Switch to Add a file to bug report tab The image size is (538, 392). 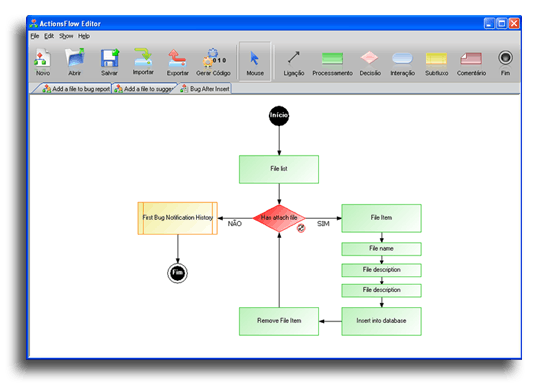point(76,89)
